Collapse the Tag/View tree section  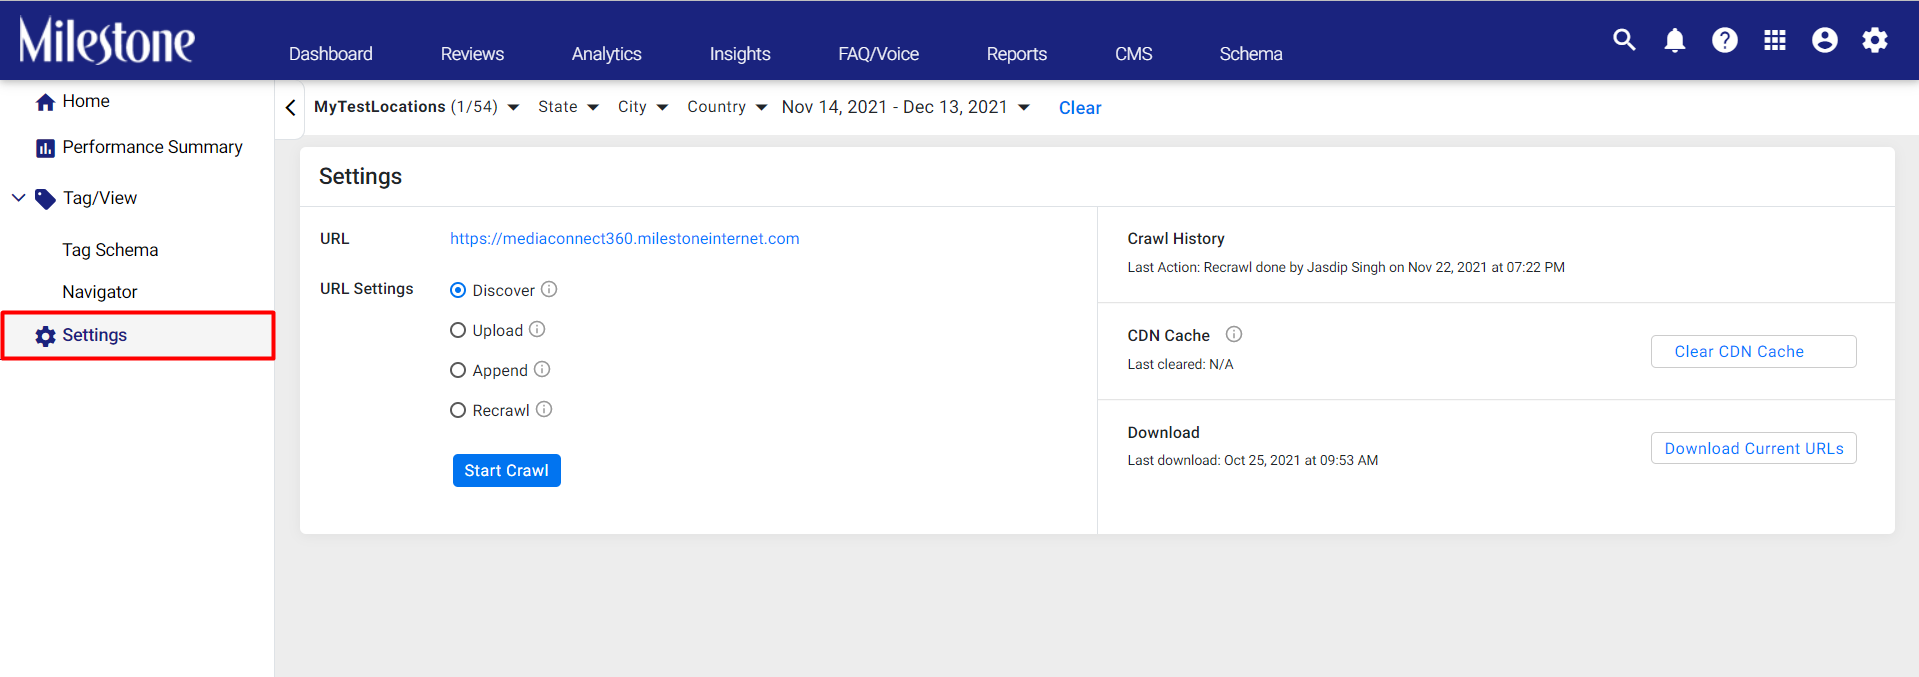coord(18,198)
